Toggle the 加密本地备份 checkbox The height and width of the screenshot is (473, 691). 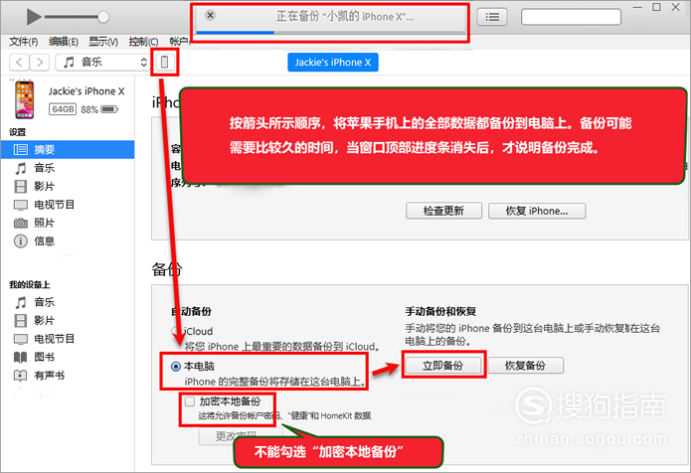(190, 402)
